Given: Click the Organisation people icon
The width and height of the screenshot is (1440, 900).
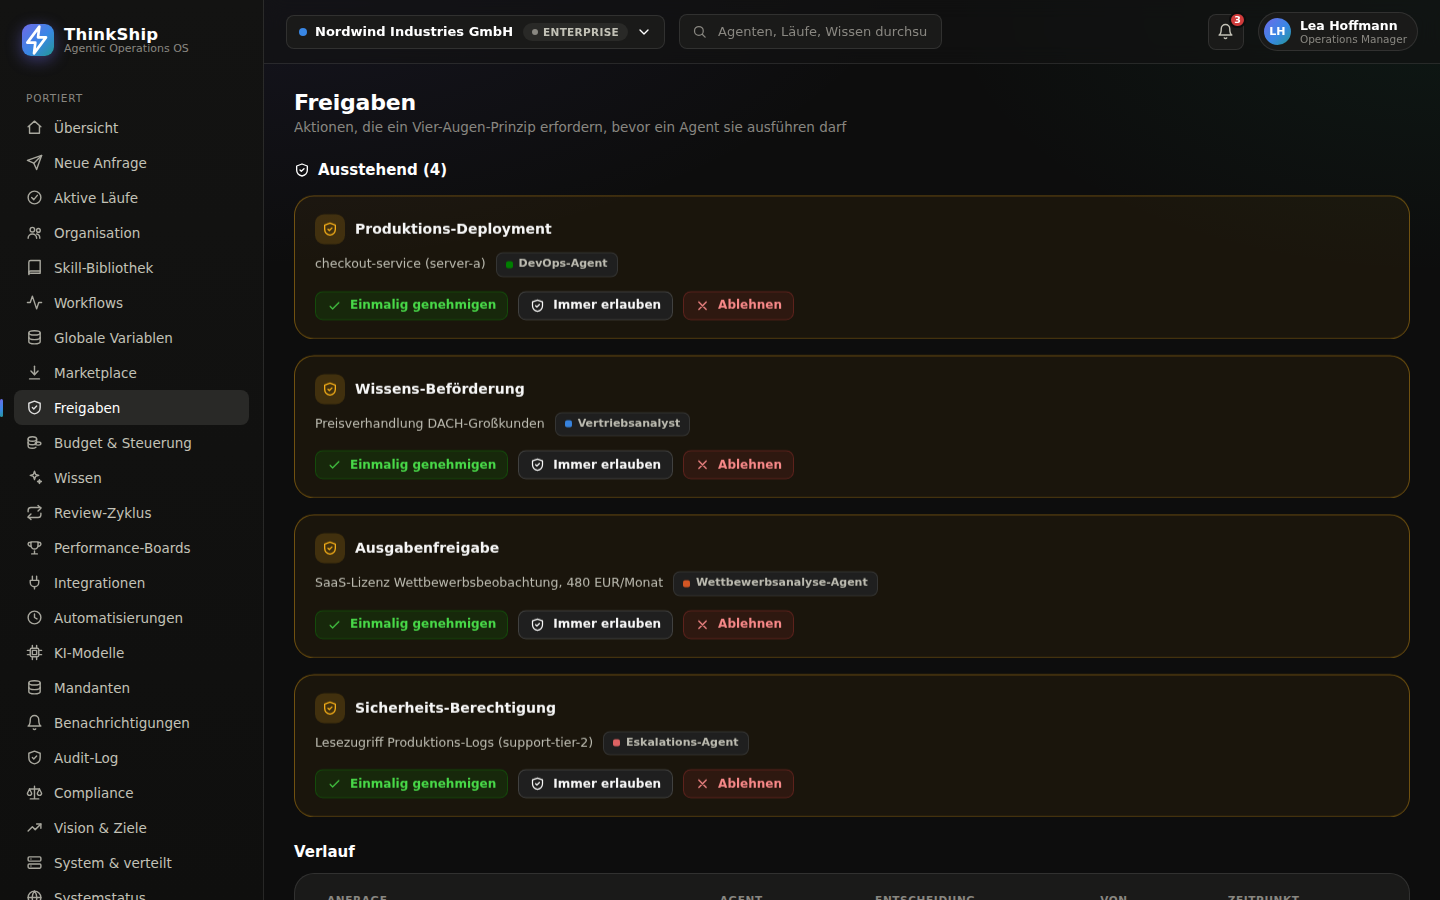Looking at the screenshot, I should 35,233.
